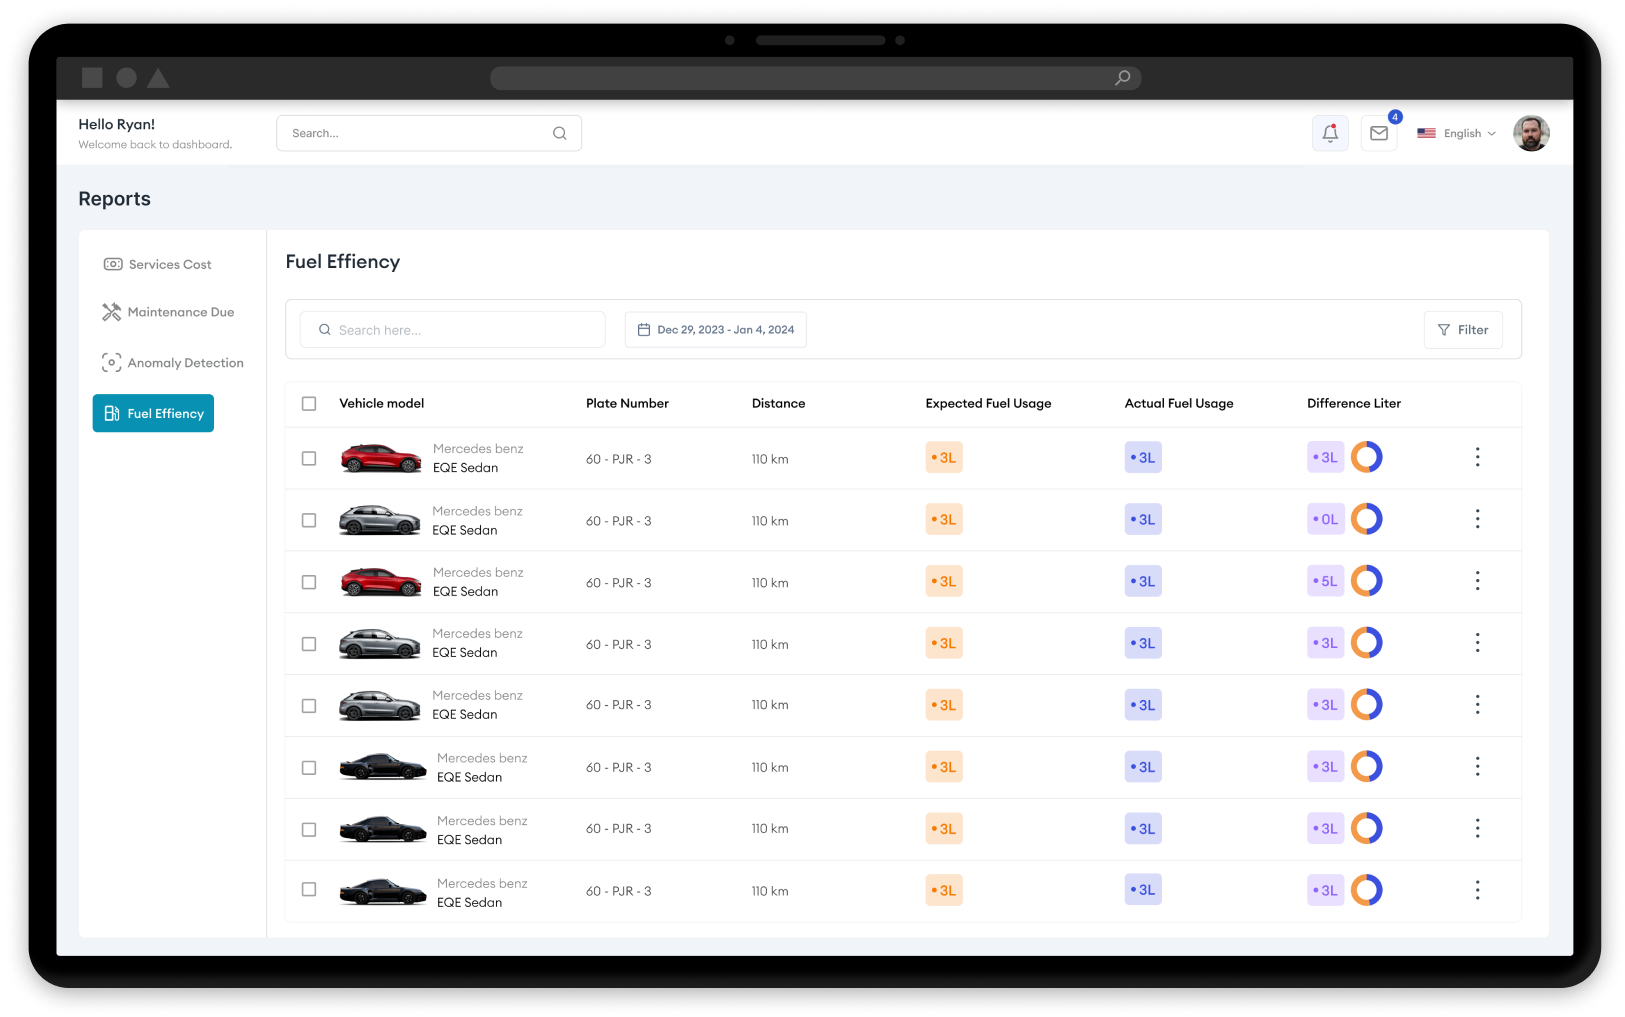The image size is (1625, 1017).
Task: Click the user profile avatar
Action: point(1531,133)
